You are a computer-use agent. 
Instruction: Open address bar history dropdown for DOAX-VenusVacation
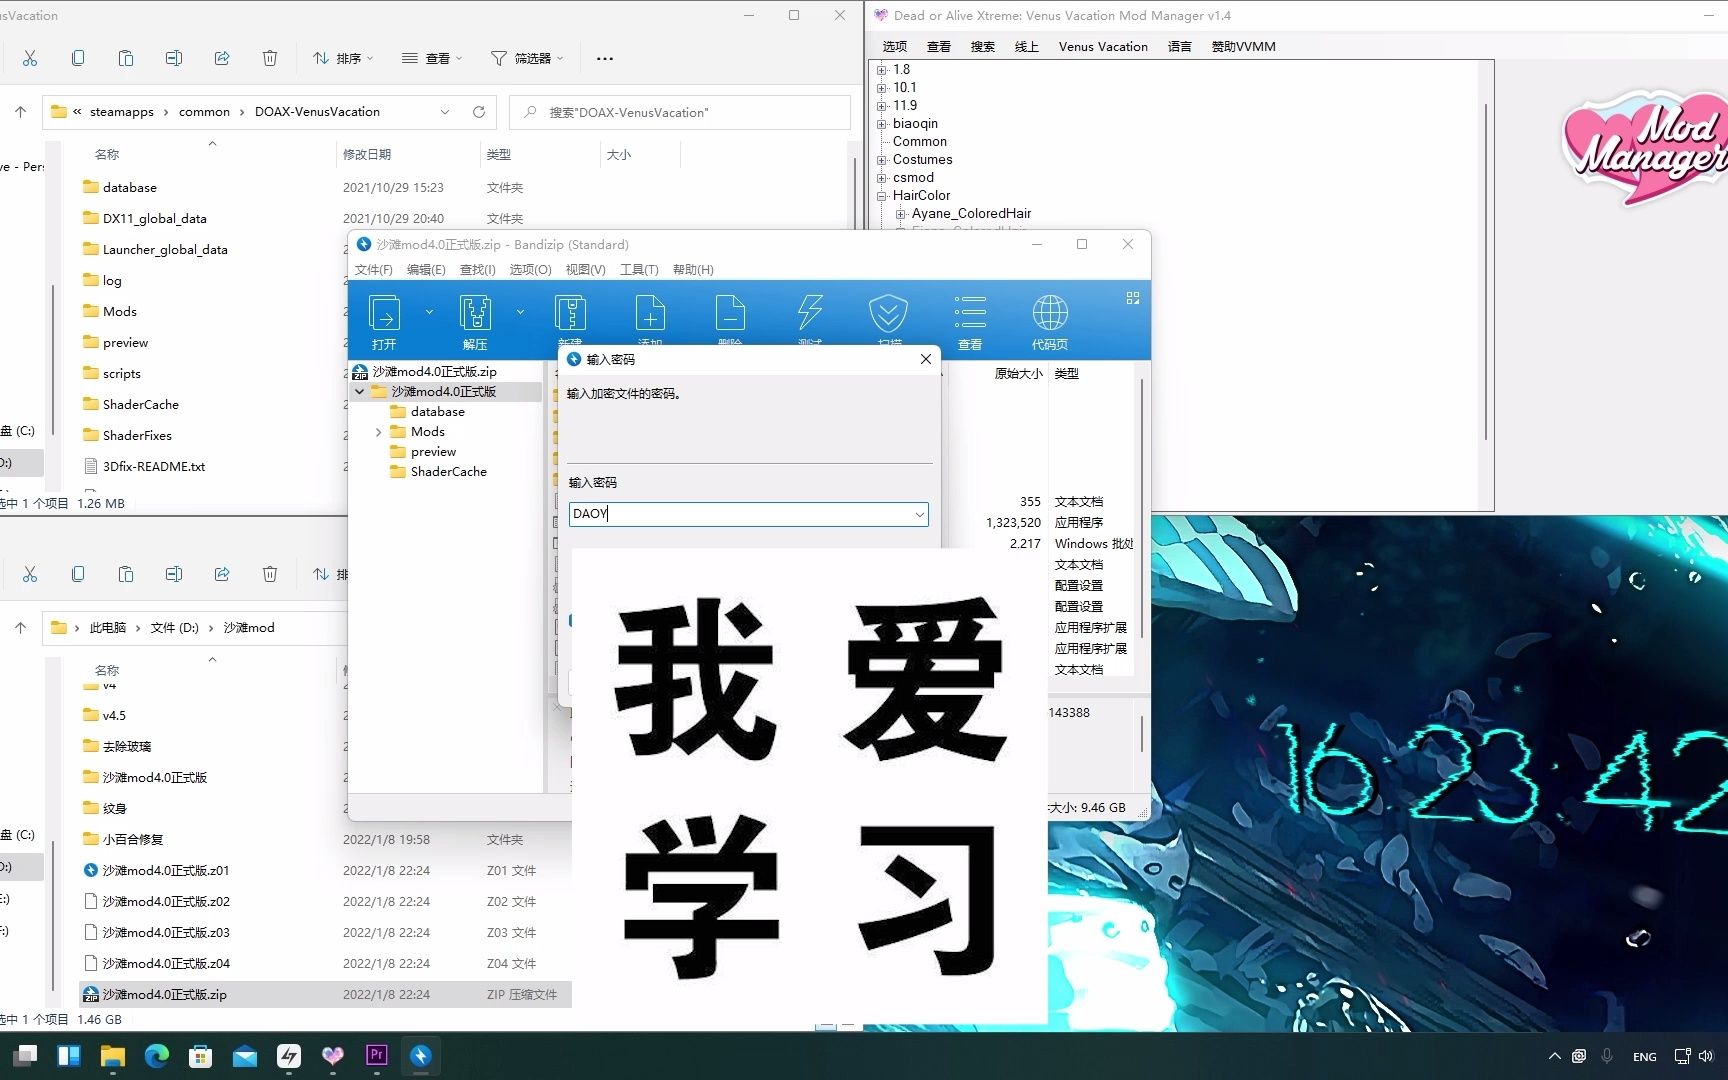pyautogui.click(x=445, y=112)
